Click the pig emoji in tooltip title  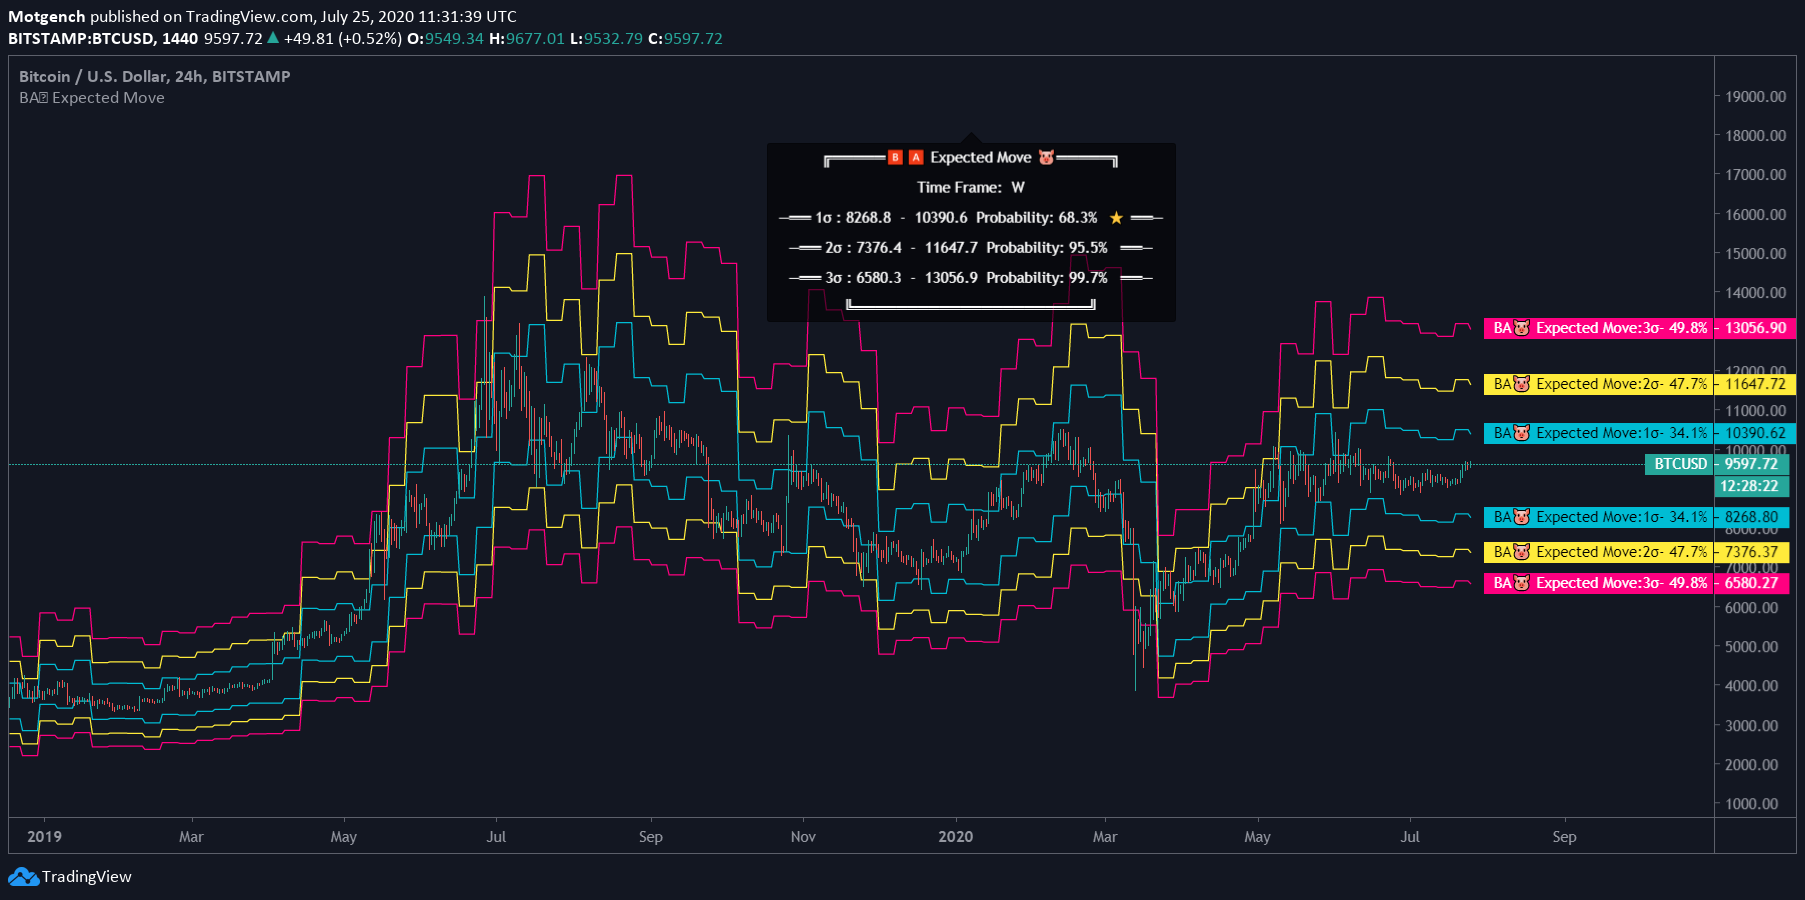(x=1046, y=158)
